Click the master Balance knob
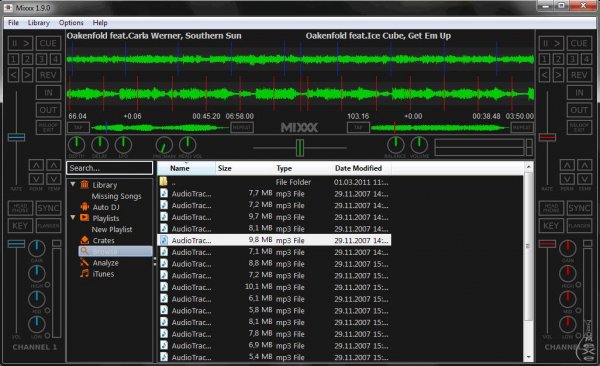Viewport: 600px width, 366px height. click(x=396, y=145)
